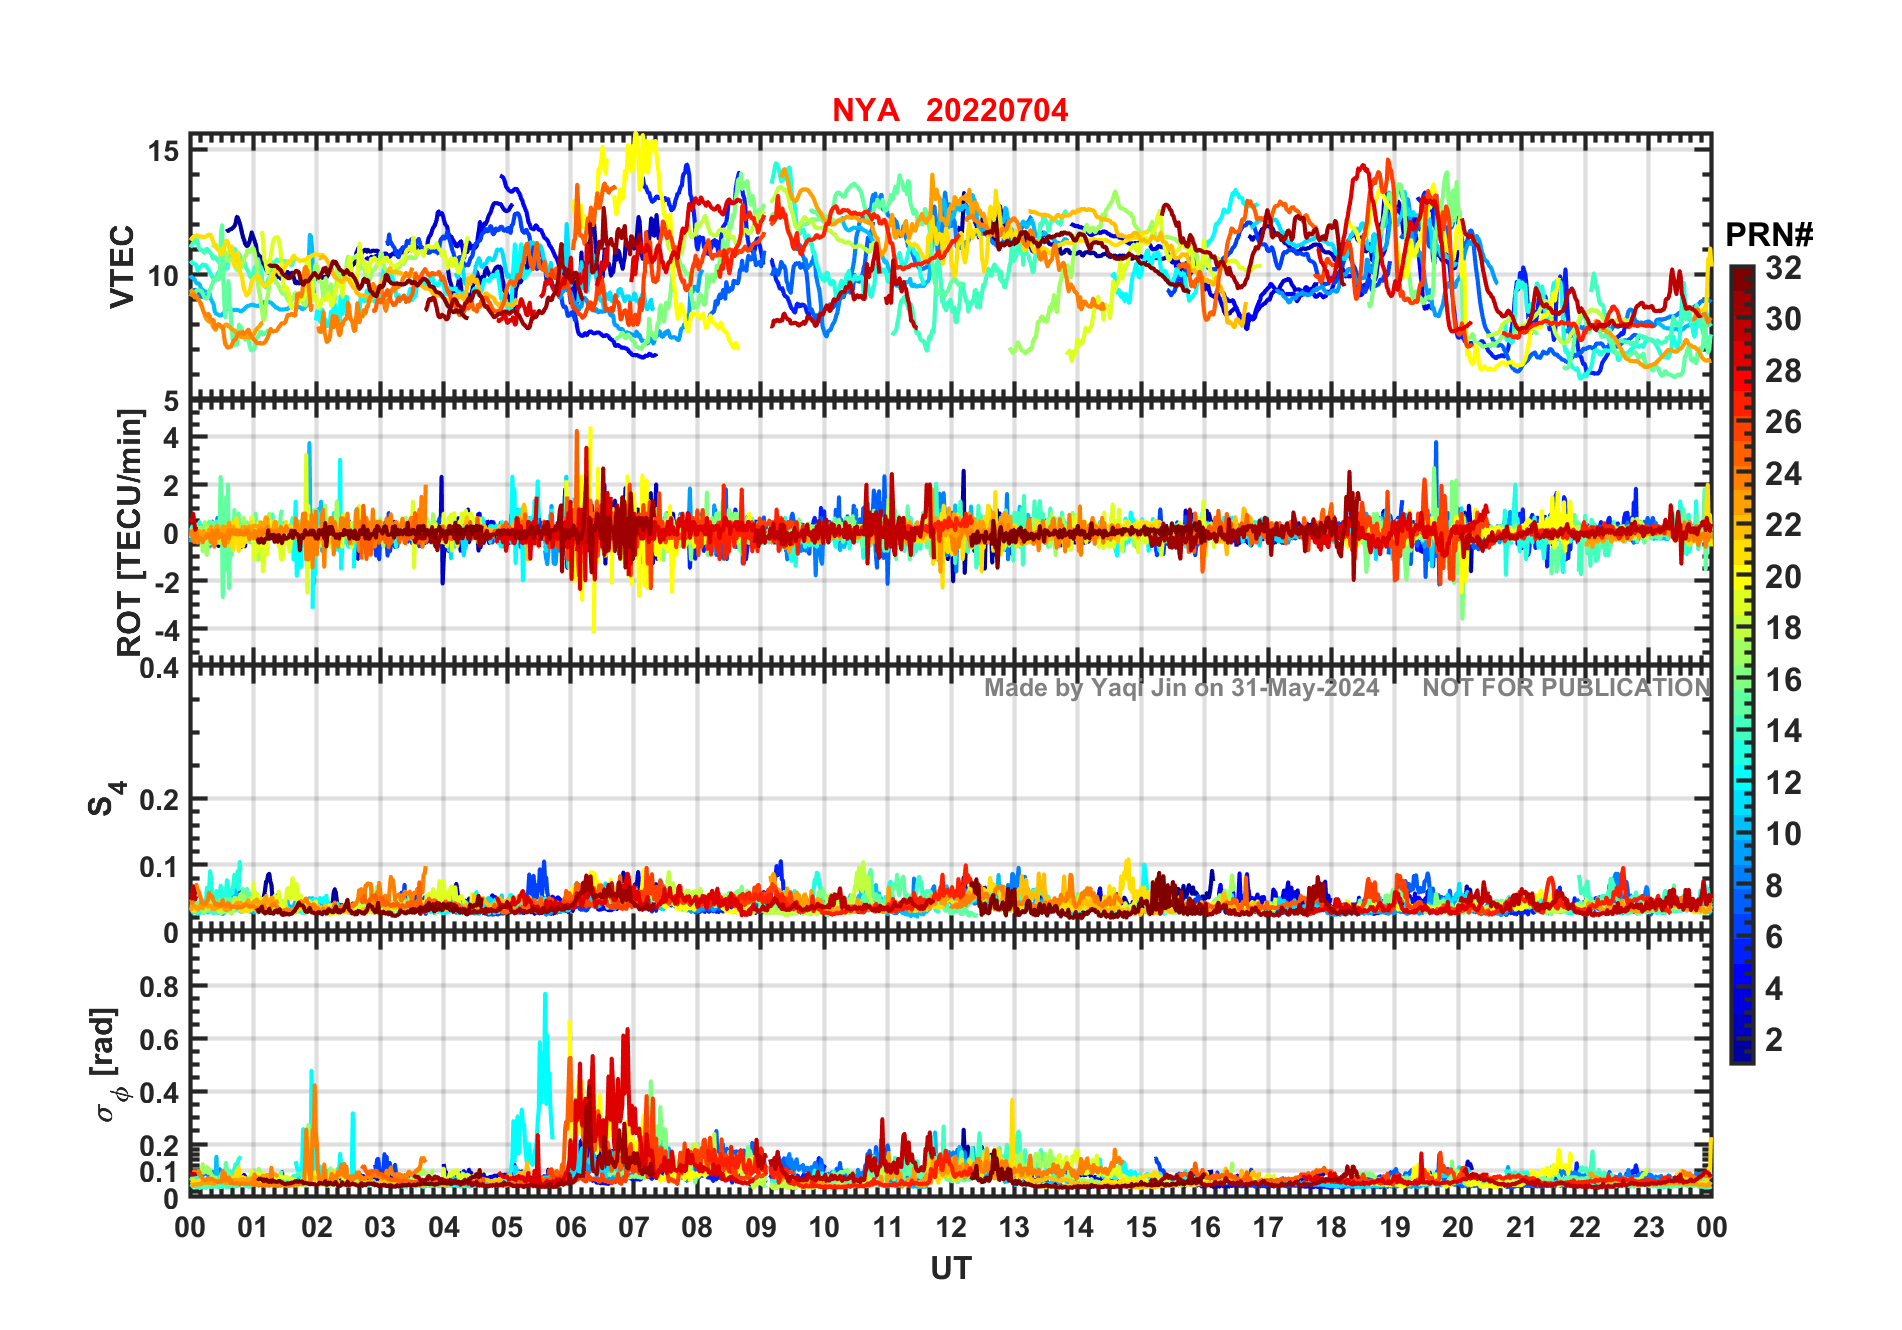Click colorbar tick label "12" beside the colorbar

click(x=1783, y=783)
